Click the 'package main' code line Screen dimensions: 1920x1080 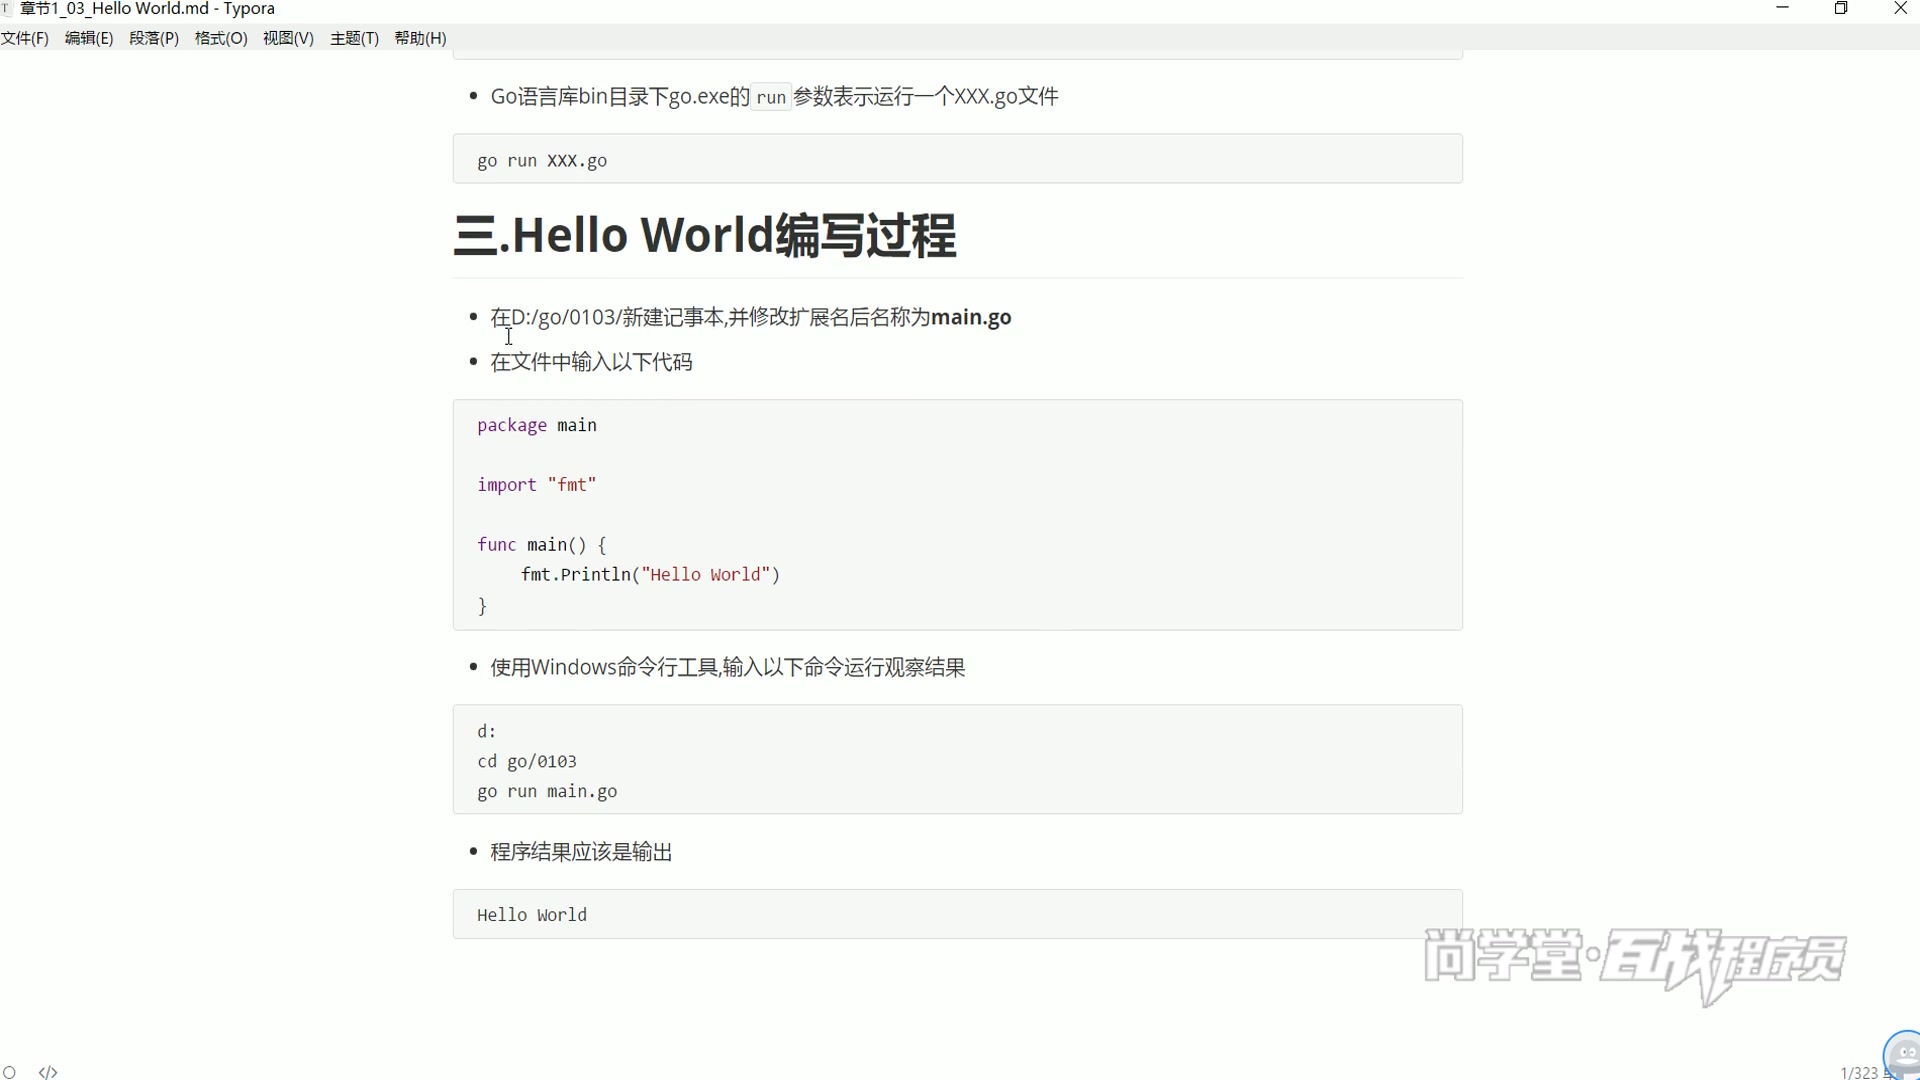[x=537, y=425]
